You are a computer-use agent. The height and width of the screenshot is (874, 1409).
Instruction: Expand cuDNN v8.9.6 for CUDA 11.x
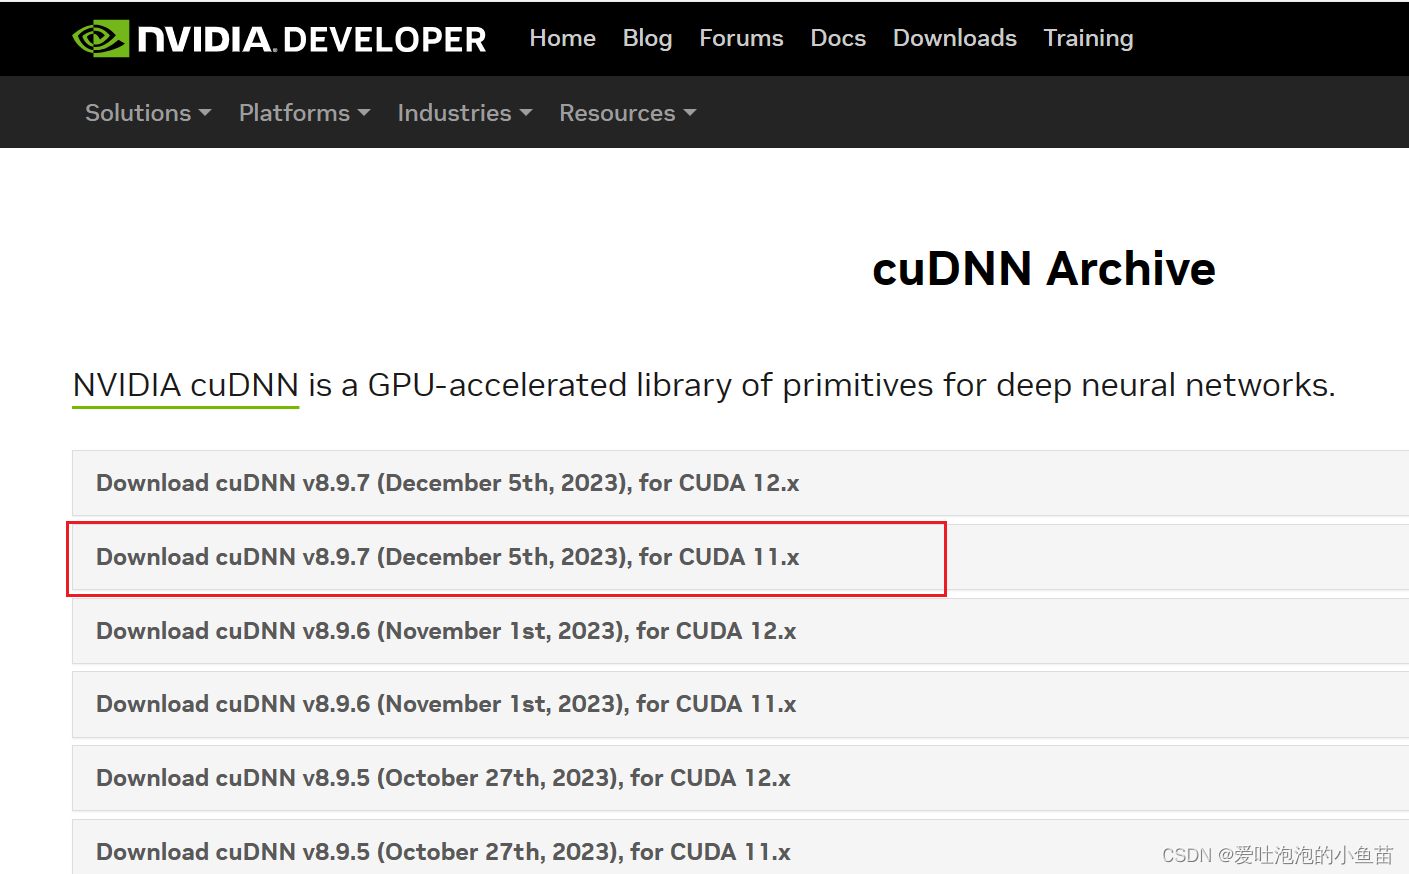(x=740, y=704)
